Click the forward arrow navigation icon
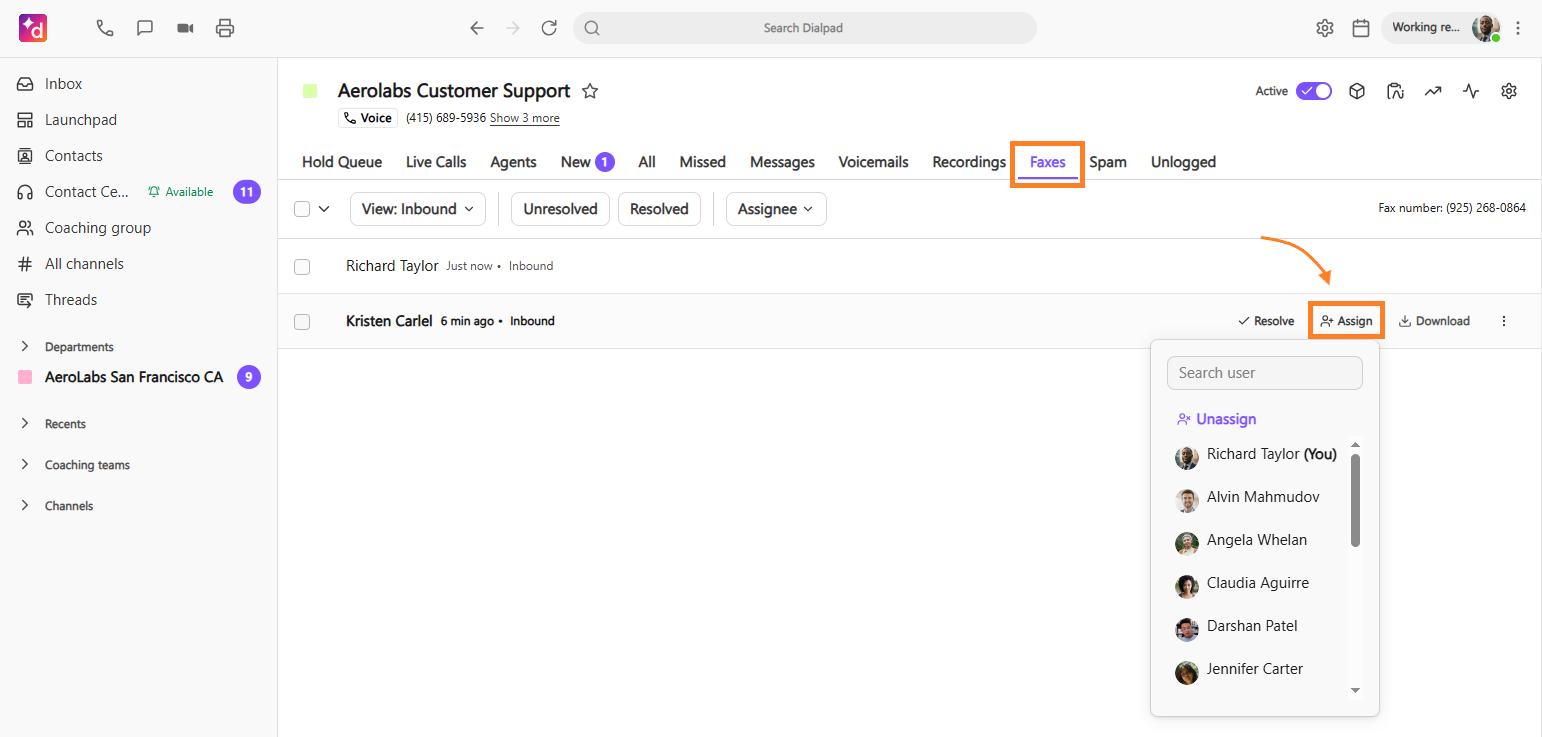Screen dimensions: 1542x737 click(513, 28)
